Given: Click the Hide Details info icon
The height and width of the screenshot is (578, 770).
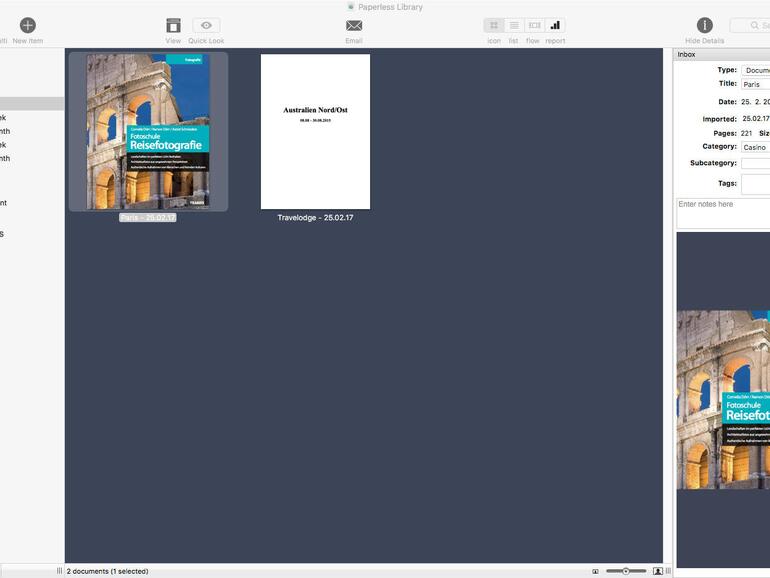Looking at the screenshot, I should pos(705,25).
